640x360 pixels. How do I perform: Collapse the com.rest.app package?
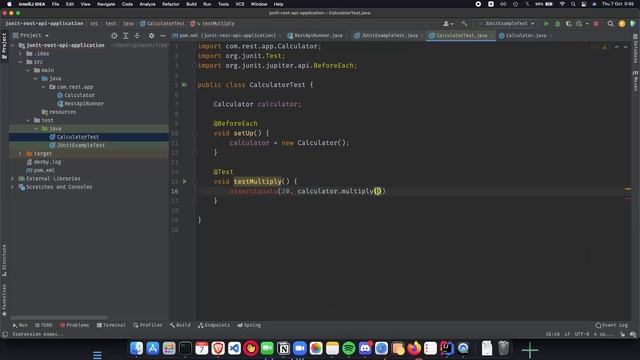44,87
